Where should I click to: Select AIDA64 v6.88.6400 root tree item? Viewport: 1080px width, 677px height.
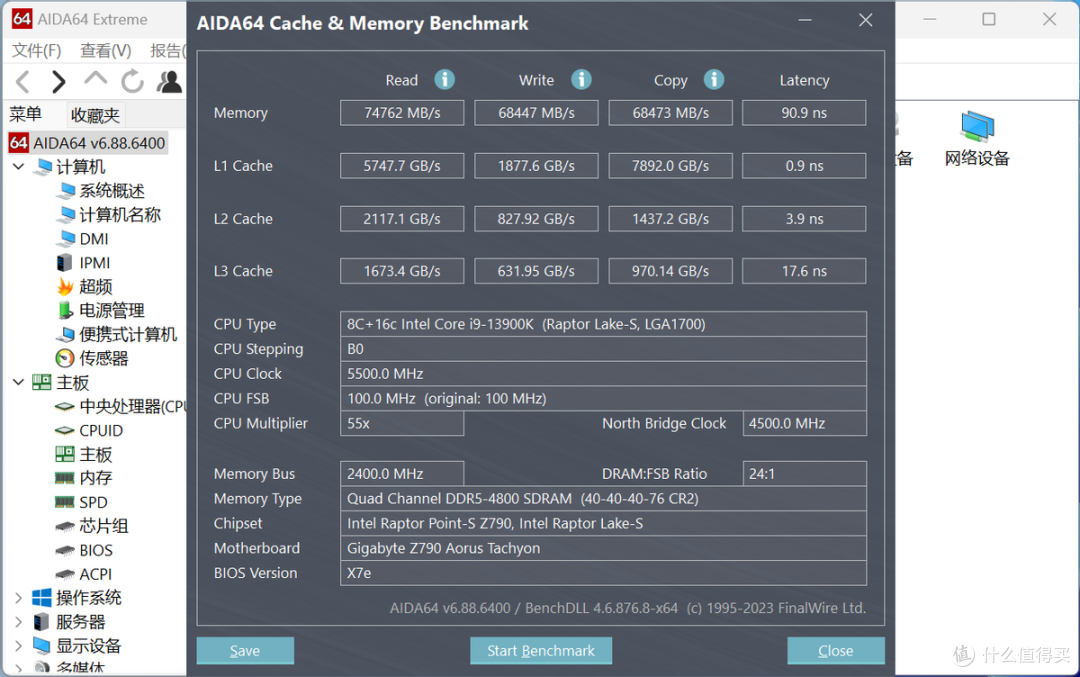pos(88,143)
